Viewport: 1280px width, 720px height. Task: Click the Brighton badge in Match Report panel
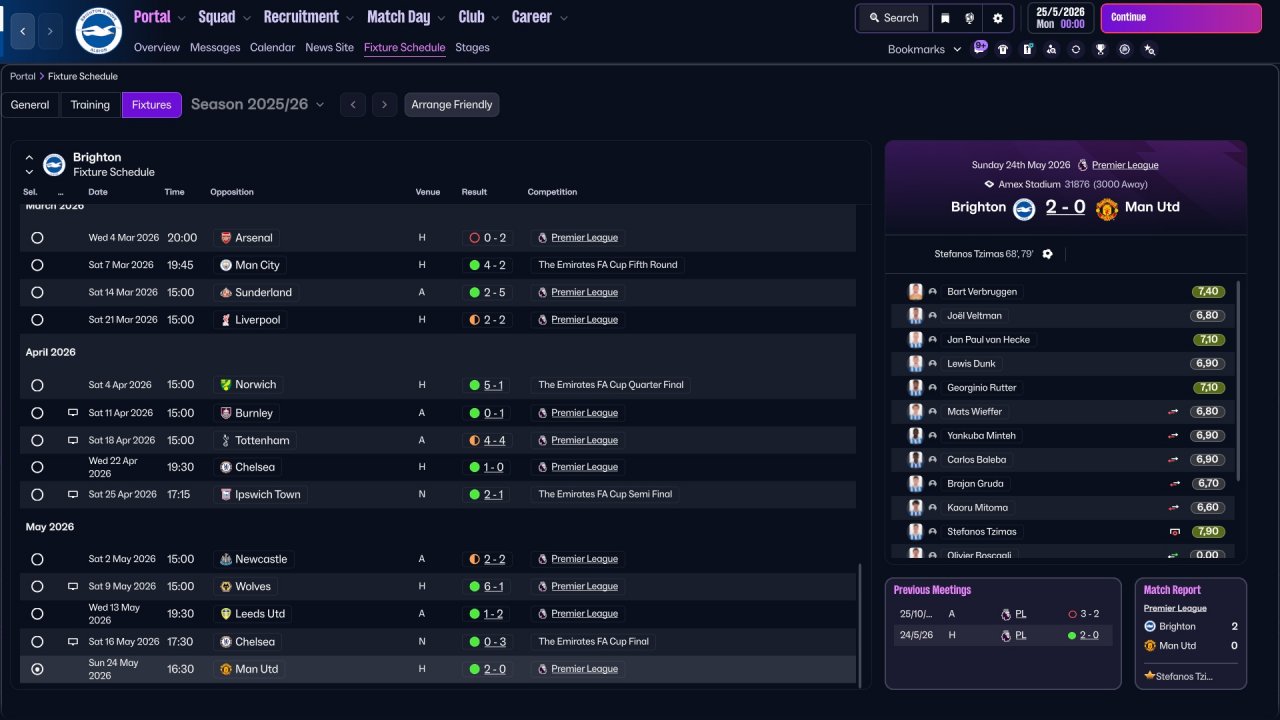click(x=1150, y=627)
